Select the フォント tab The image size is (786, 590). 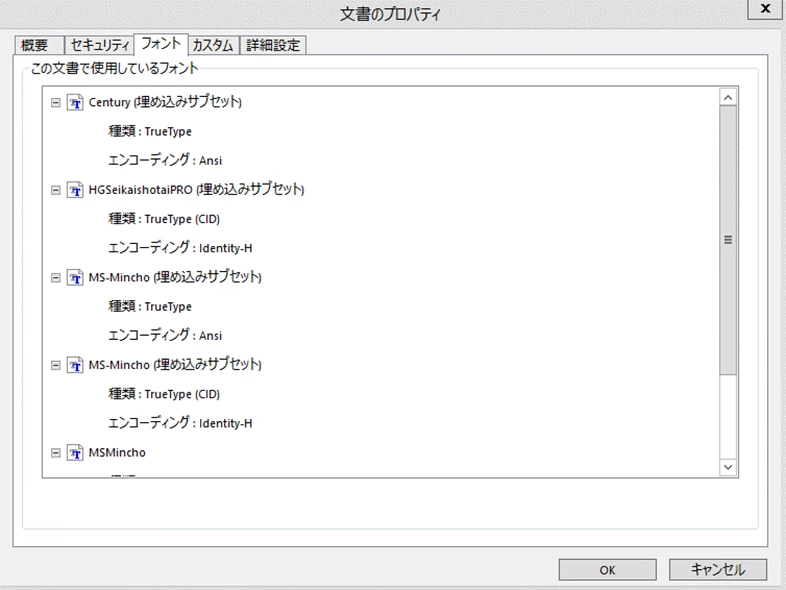(161, 44)
